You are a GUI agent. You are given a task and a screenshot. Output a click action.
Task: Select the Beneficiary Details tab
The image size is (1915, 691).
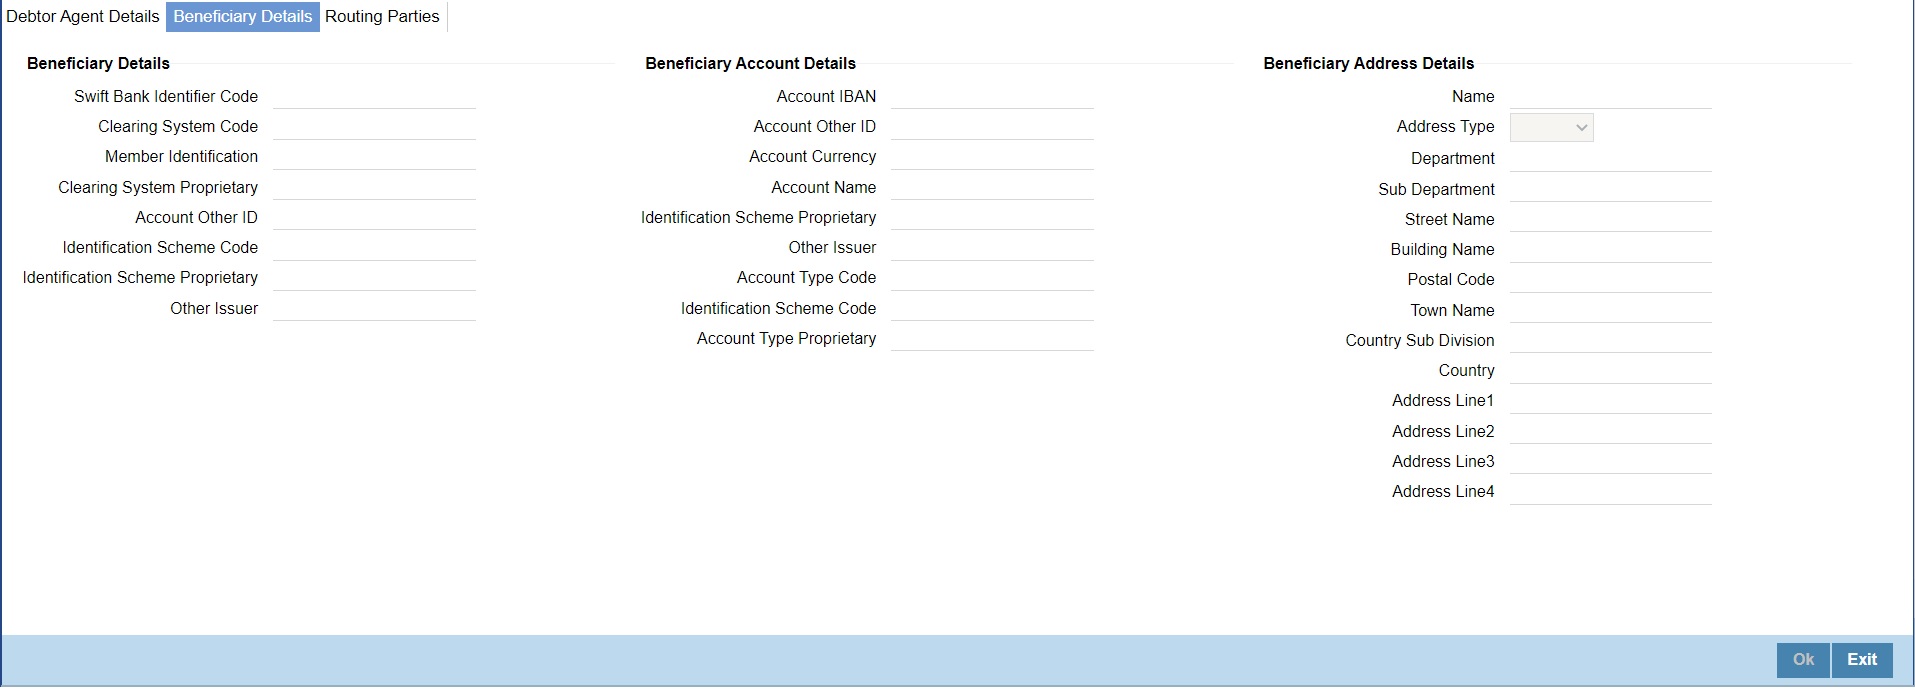click(243, 17)
